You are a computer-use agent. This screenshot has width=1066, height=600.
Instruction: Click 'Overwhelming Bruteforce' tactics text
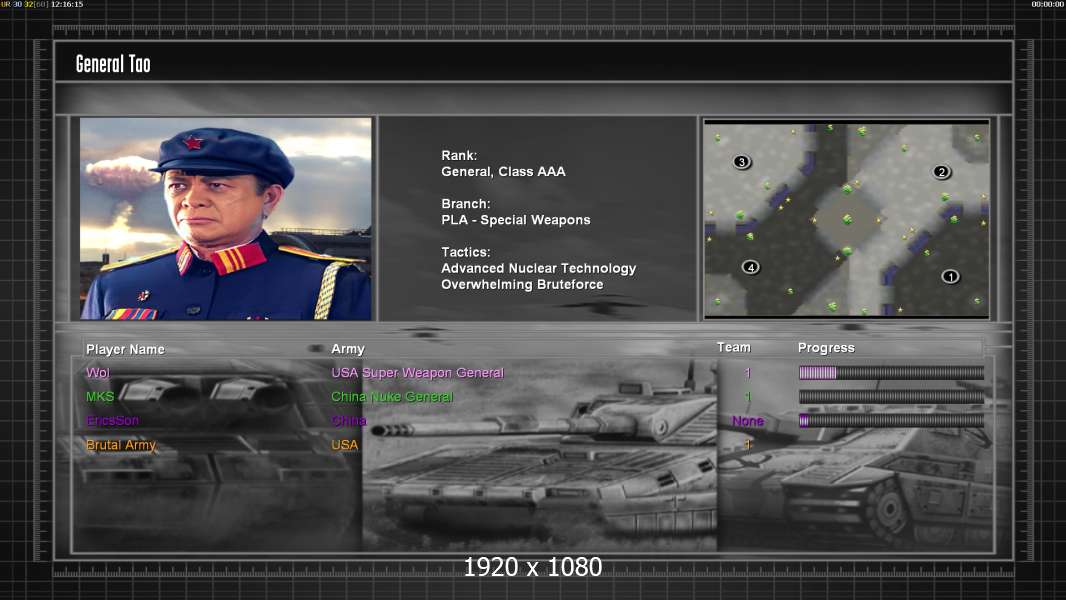click(x=522, y=284)
